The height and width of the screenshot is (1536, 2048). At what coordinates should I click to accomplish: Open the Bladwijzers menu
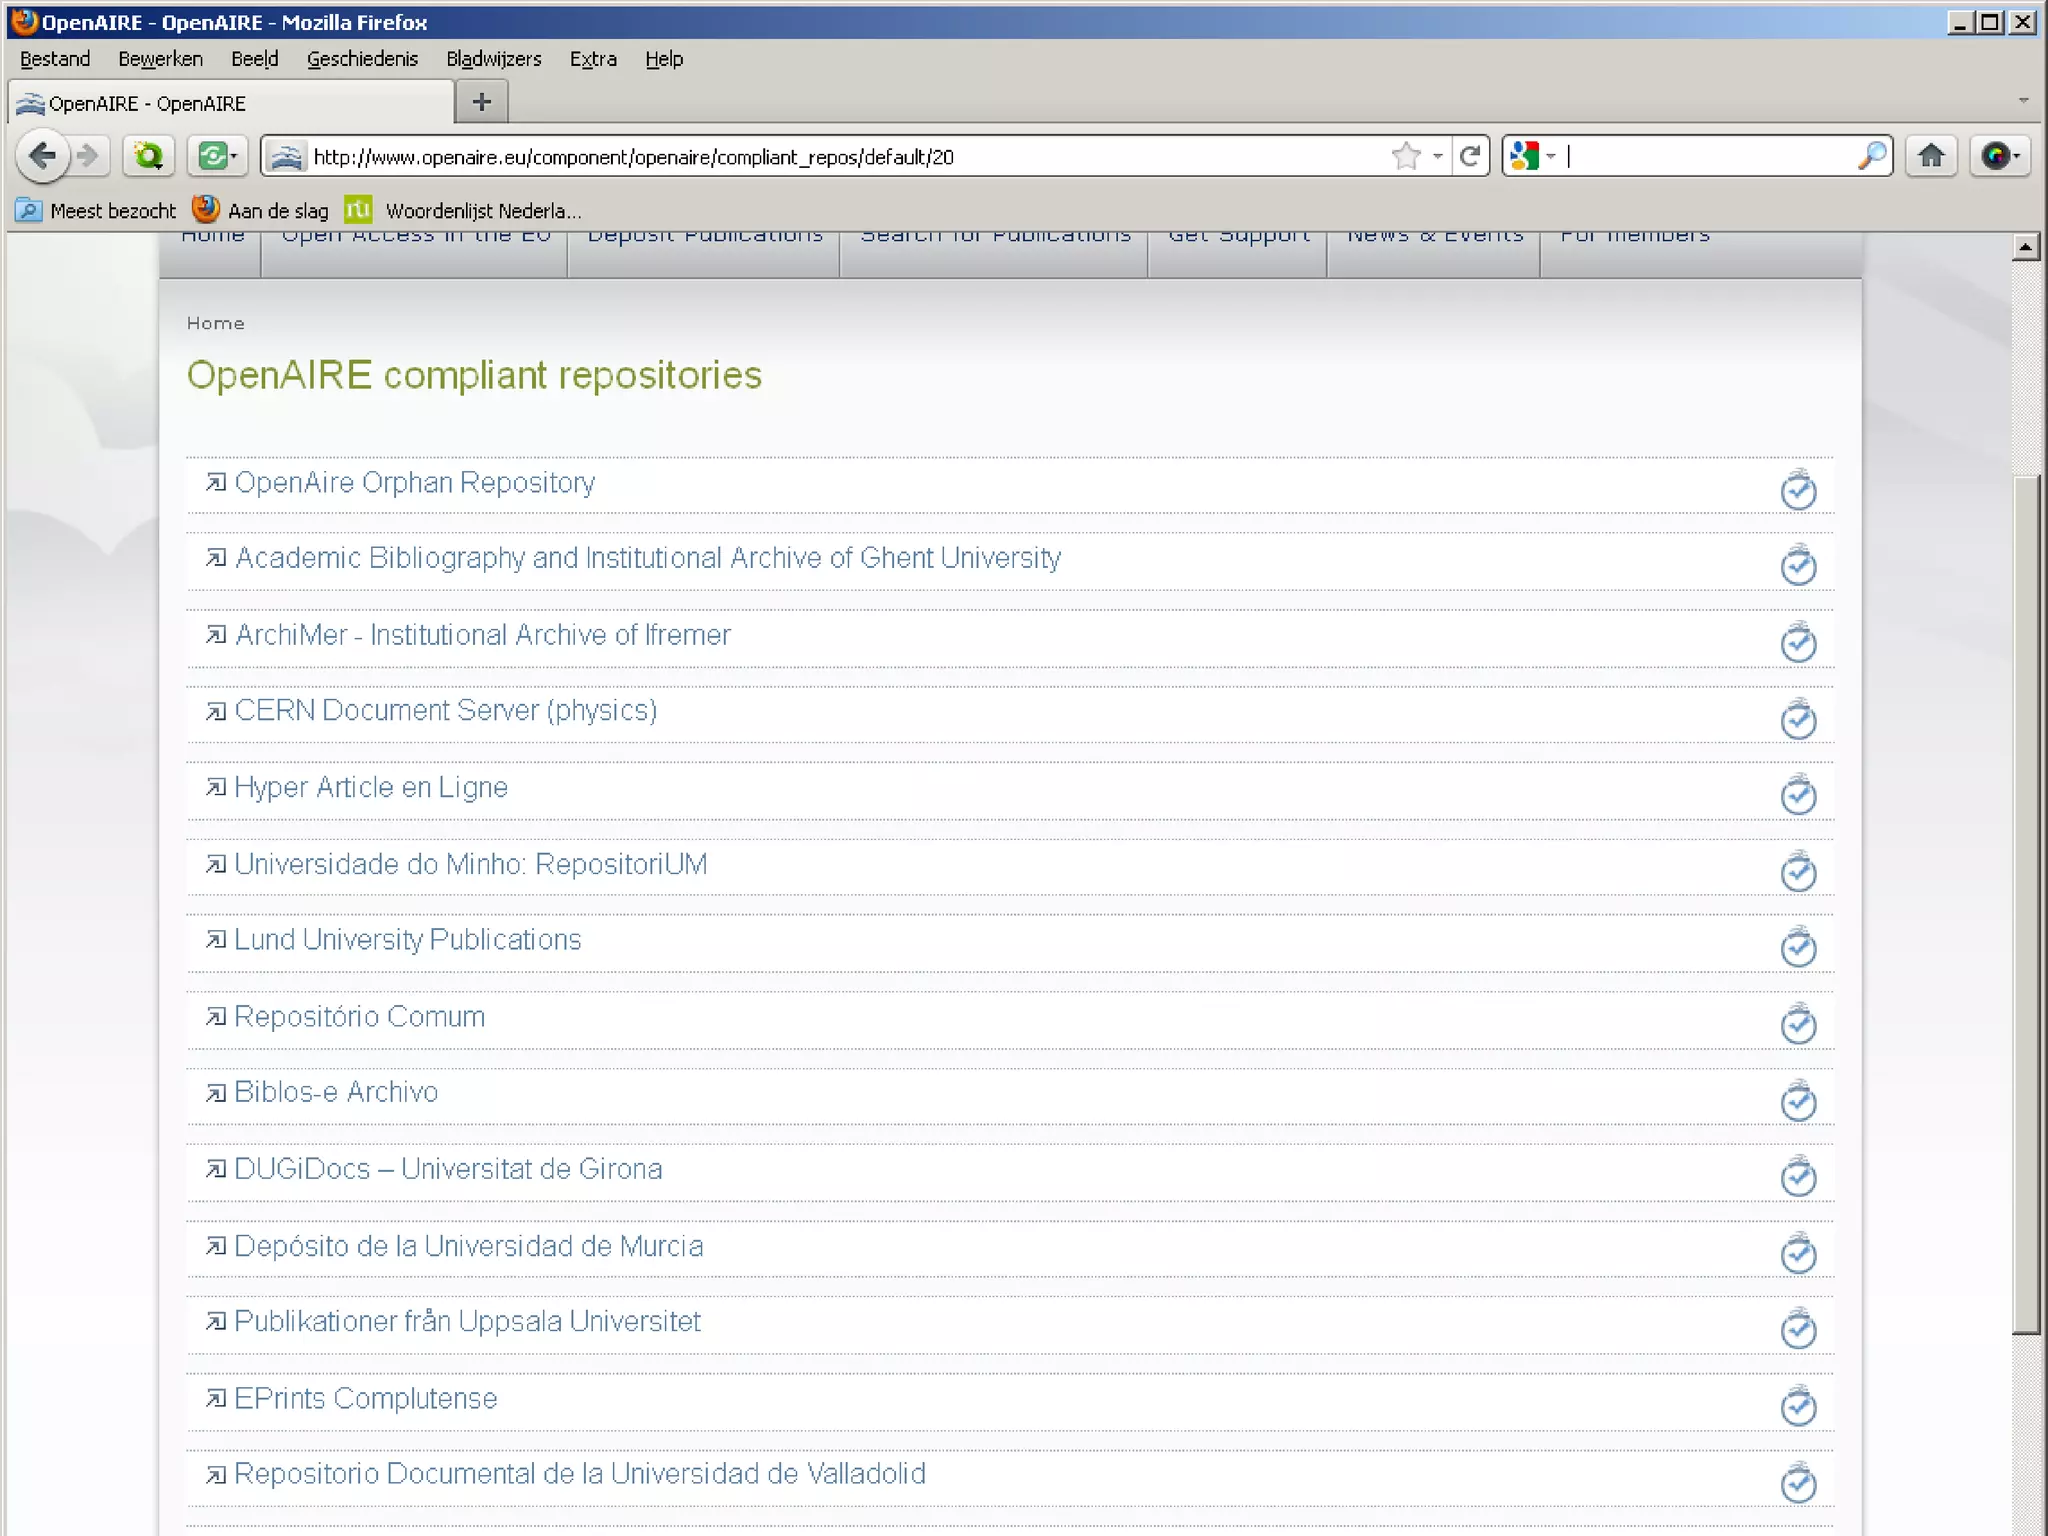point(494,59)
